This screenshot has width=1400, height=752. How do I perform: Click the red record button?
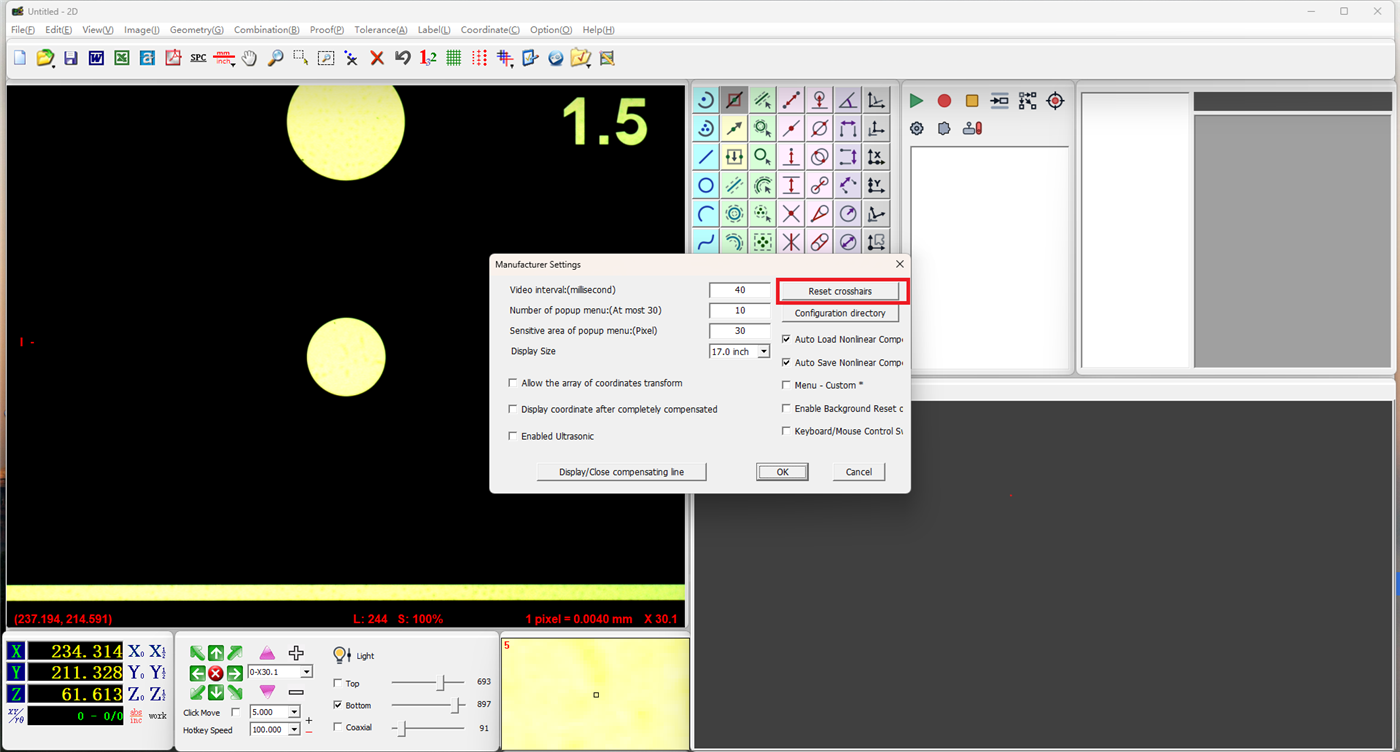(x=944, y=101)
